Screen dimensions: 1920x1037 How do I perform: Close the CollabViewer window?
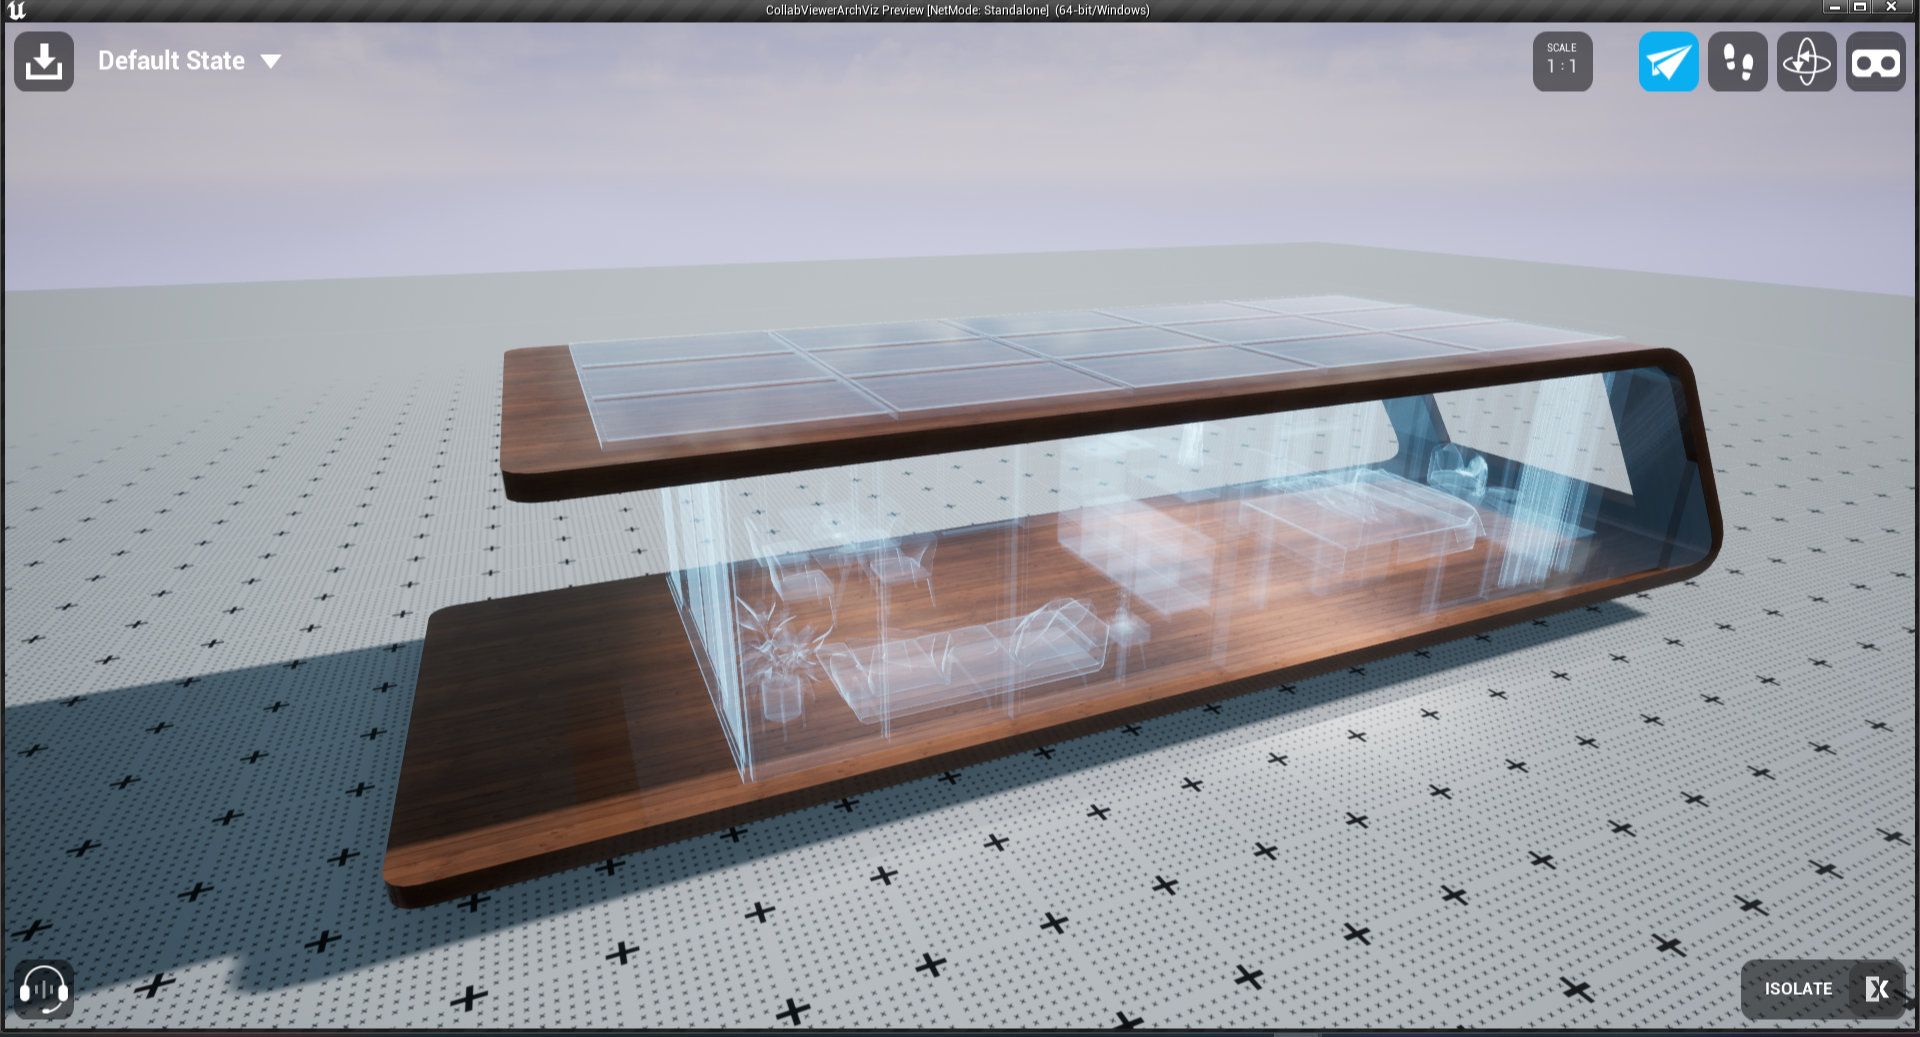(x=1891, y=7)
